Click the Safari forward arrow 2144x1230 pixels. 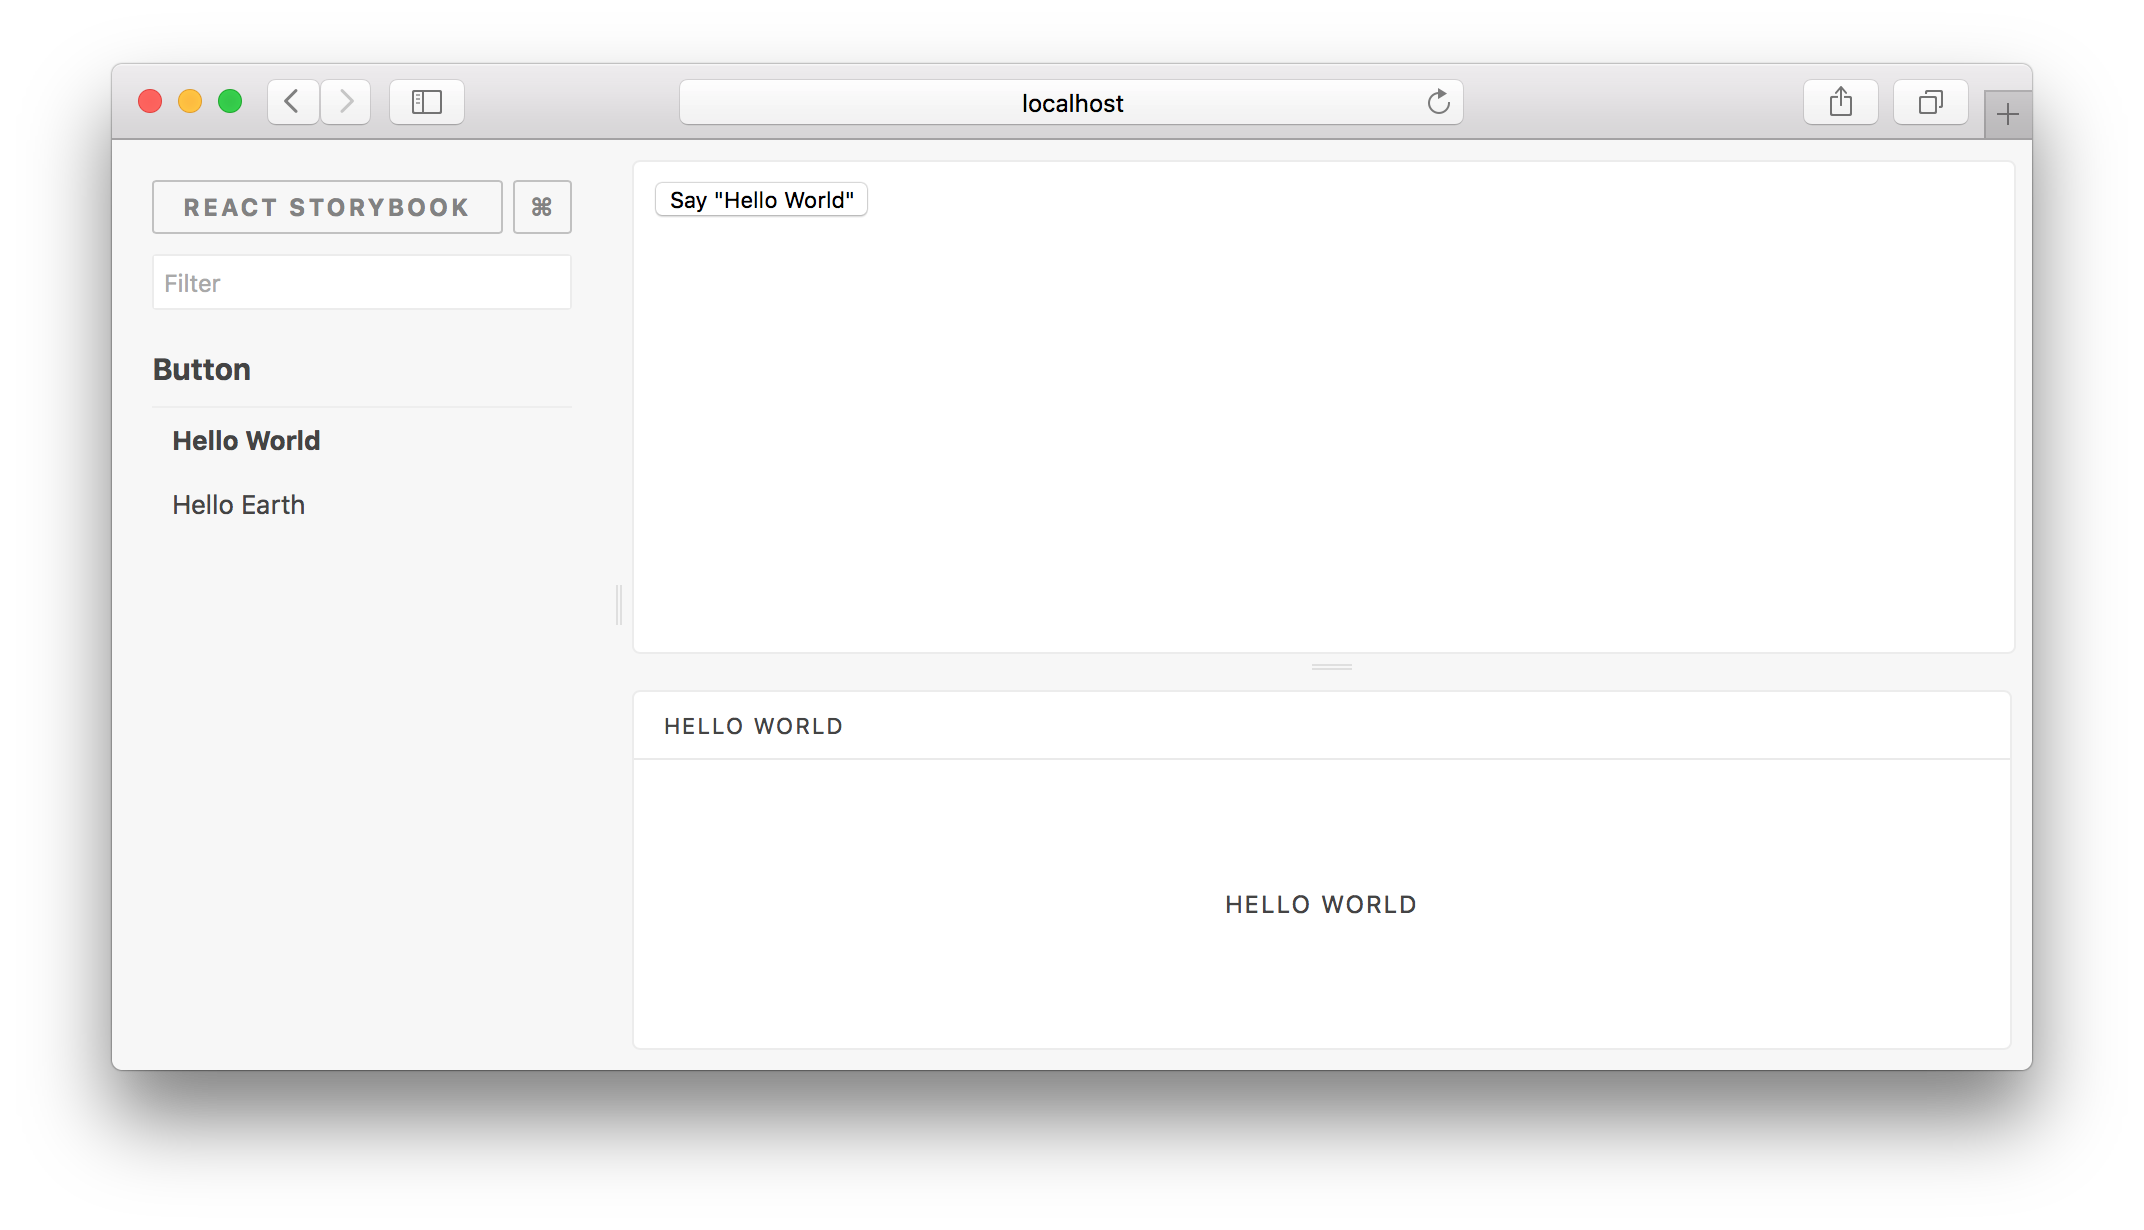(346, 102)
